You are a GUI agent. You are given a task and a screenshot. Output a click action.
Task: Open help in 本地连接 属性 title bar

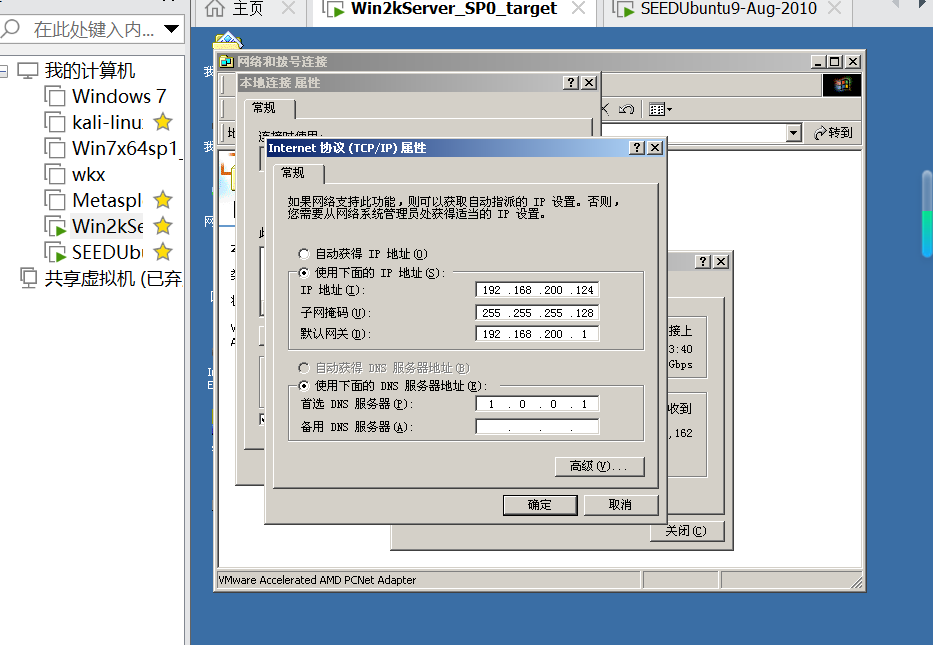click(571, 83)
